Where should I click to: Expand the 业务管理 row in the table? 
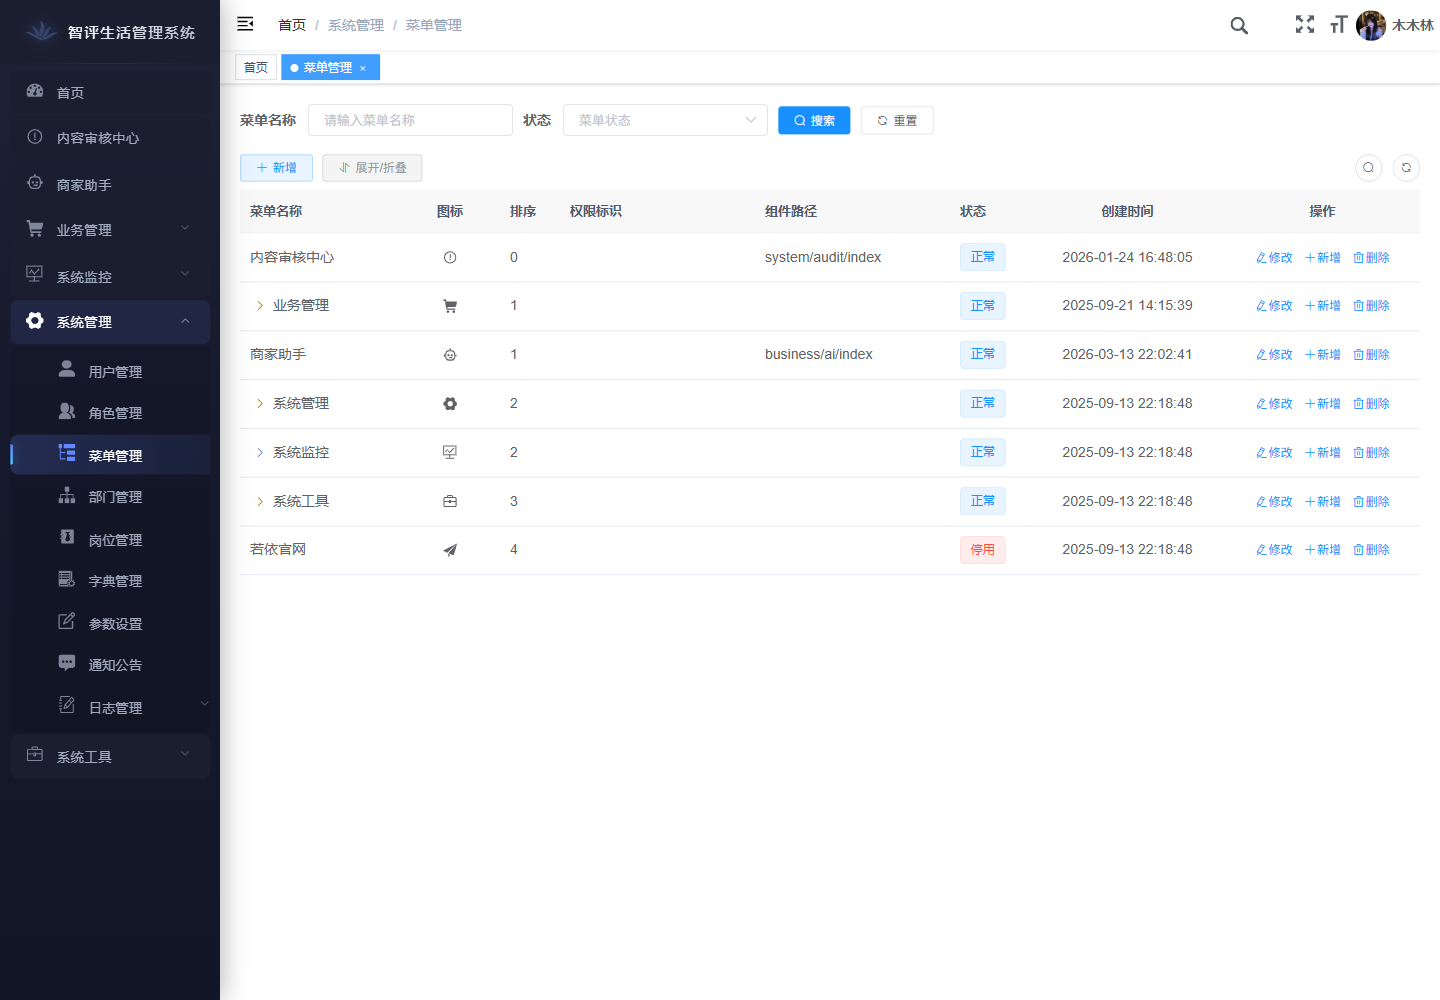[x=260, y=306]
